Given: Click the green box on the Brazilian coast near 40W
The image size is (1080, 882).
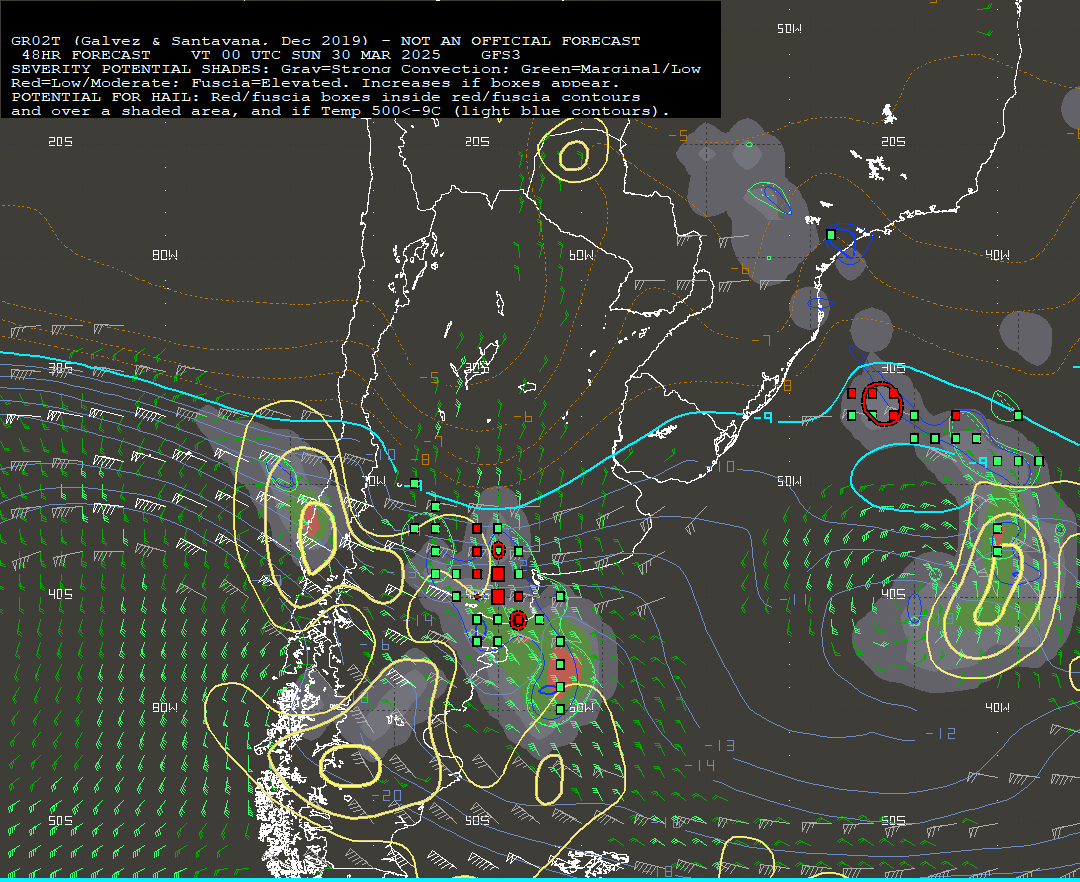Looking at the screenshot, I should pyautogui.click(x=831, y=235).
